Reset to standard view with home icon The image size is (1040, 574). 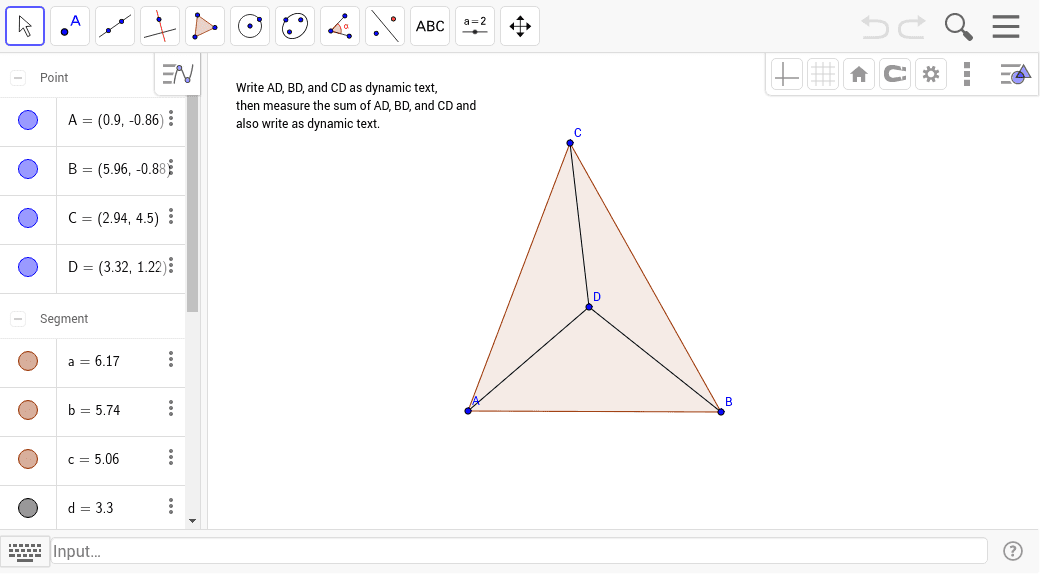pyautogui.click(x=859, y=74)
